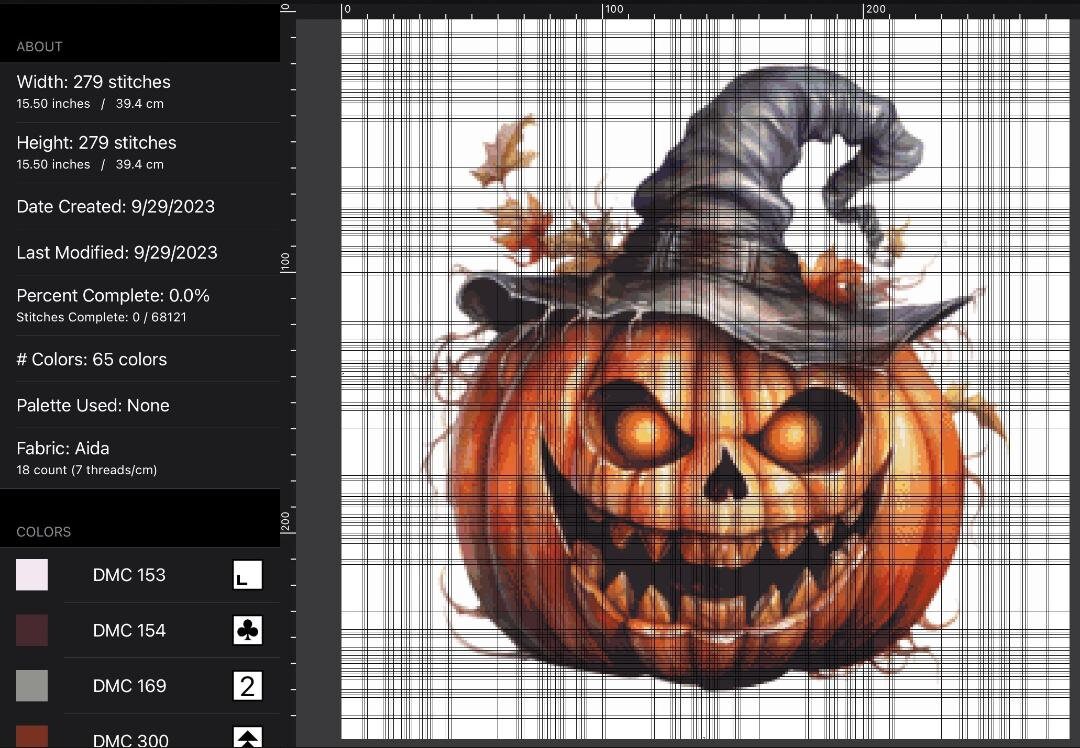Select the DMC 153 light pink swatch

tap(32, 575)
